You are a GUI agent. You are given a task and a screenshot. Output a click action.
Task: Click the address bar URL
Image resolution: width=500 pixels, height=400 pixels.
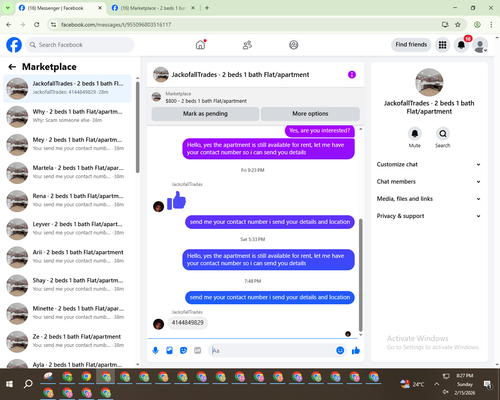(116, 25)
